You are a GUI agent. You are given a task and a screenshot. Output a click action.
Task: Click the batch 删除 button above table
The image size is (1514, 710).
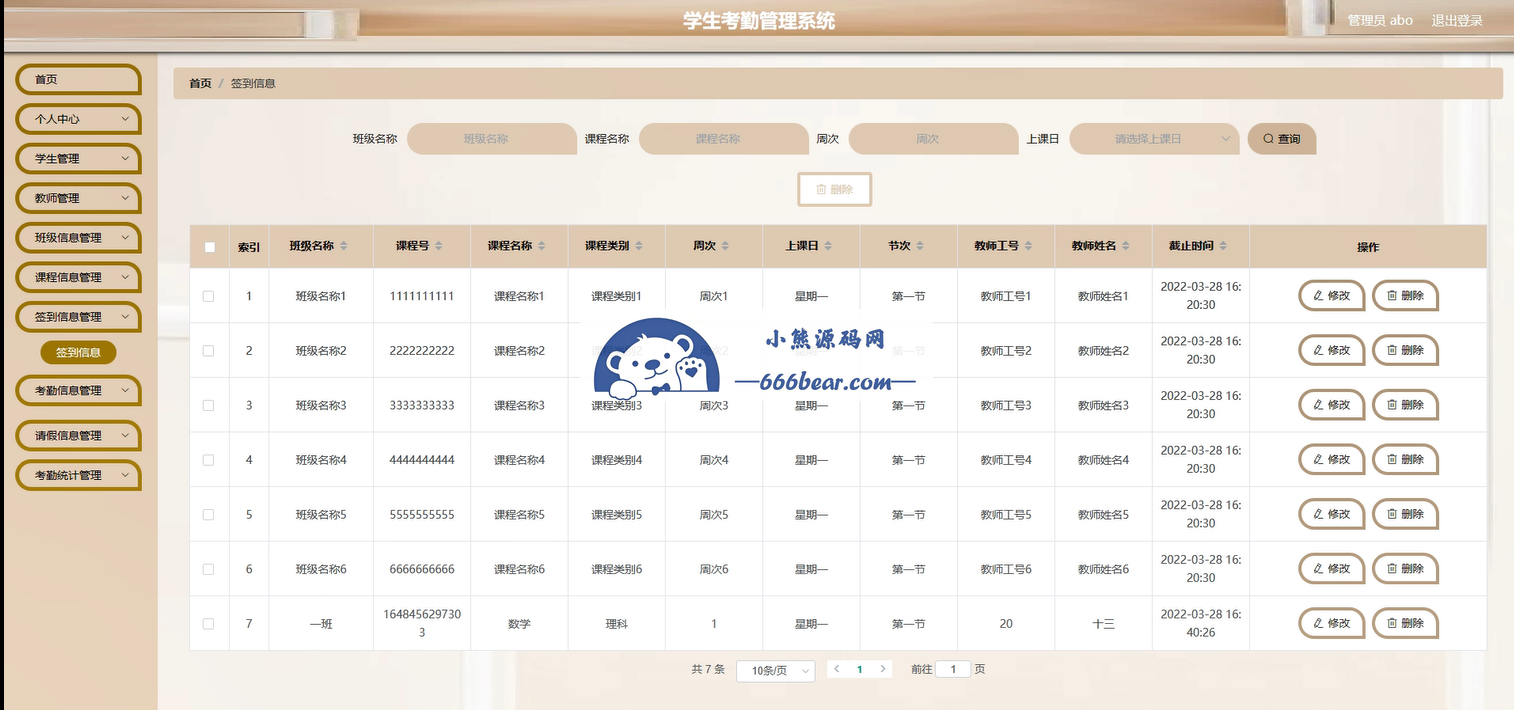[835, 190]
